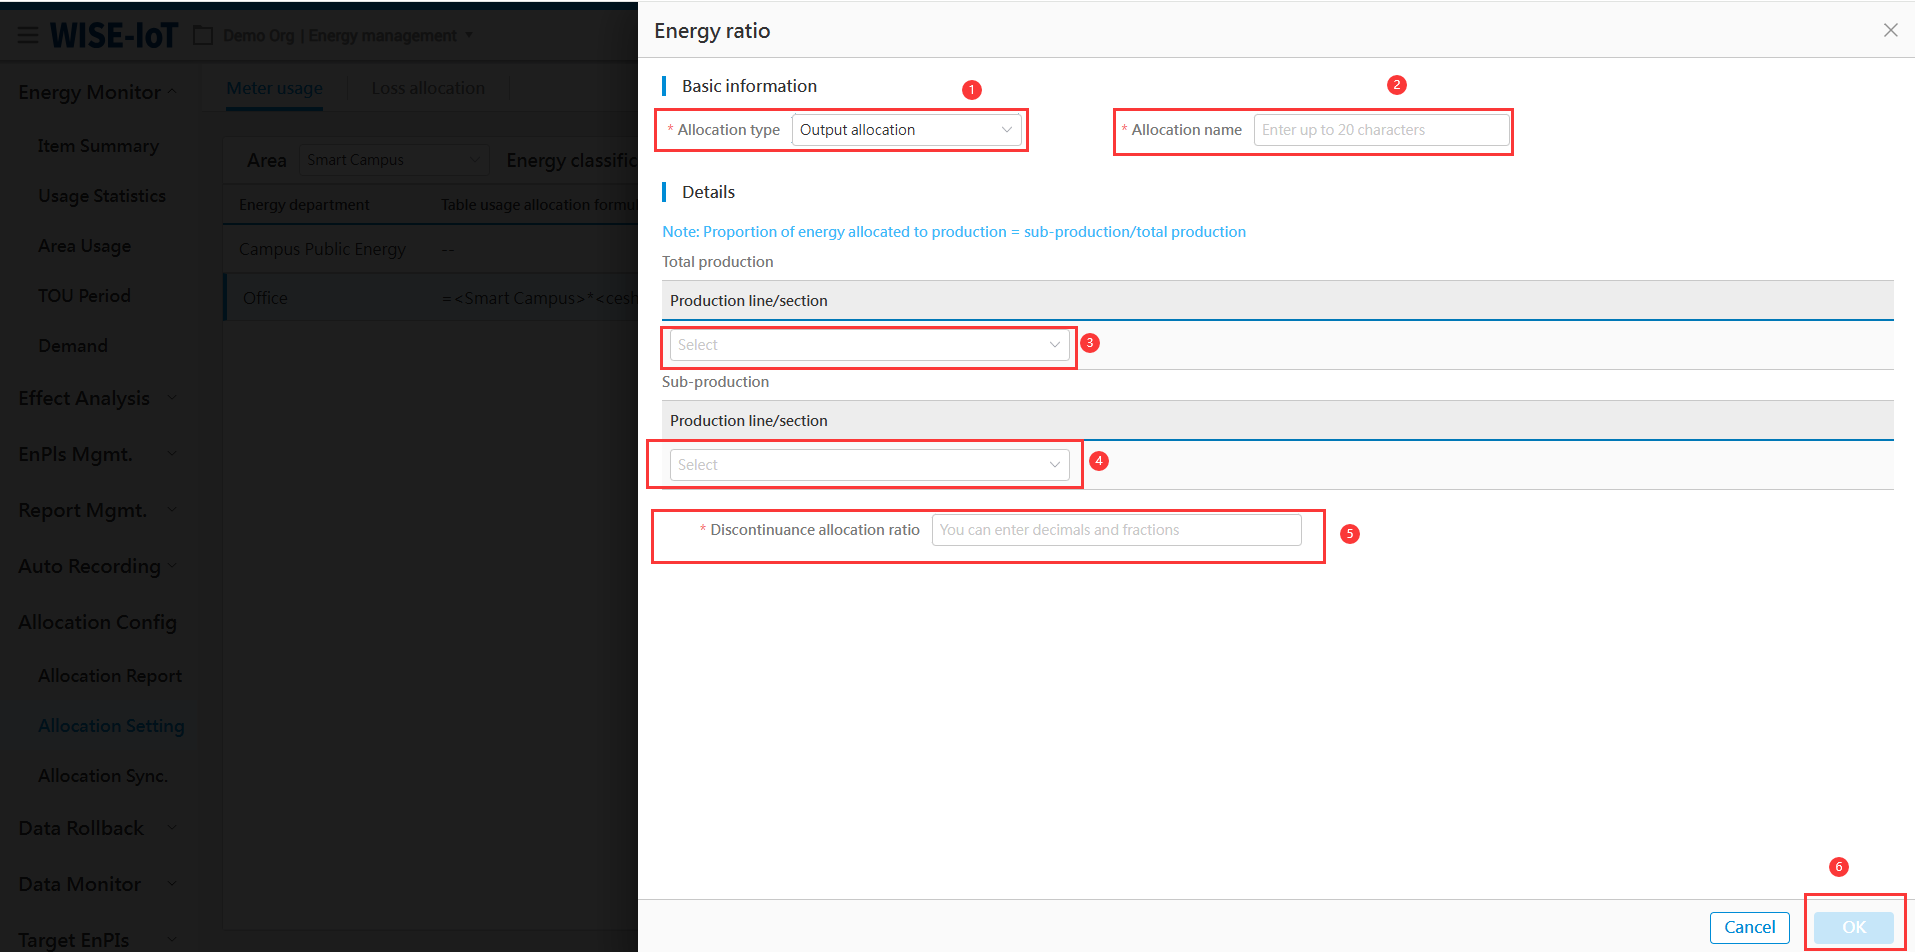Open Allocation Report in sidebar
The image size is (1915, 952).
(x=110, y=676)
